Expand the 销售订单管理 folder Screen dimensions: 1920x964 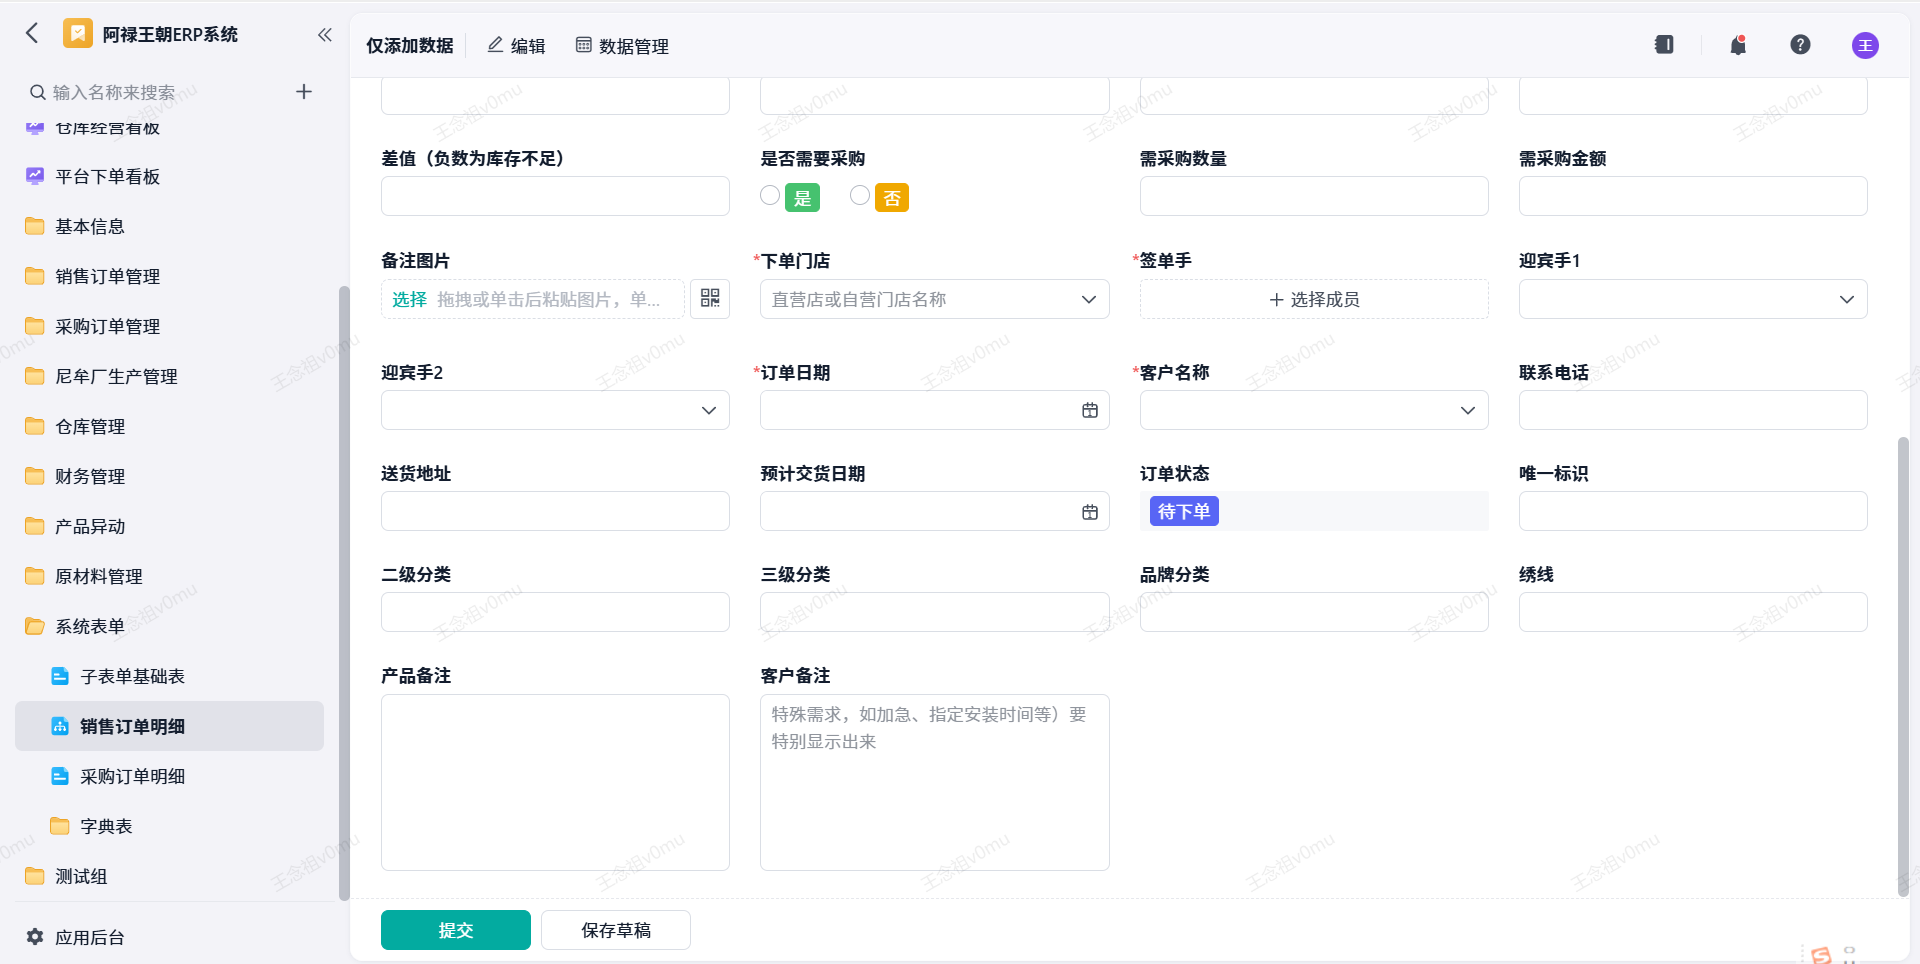coord(170,276)
